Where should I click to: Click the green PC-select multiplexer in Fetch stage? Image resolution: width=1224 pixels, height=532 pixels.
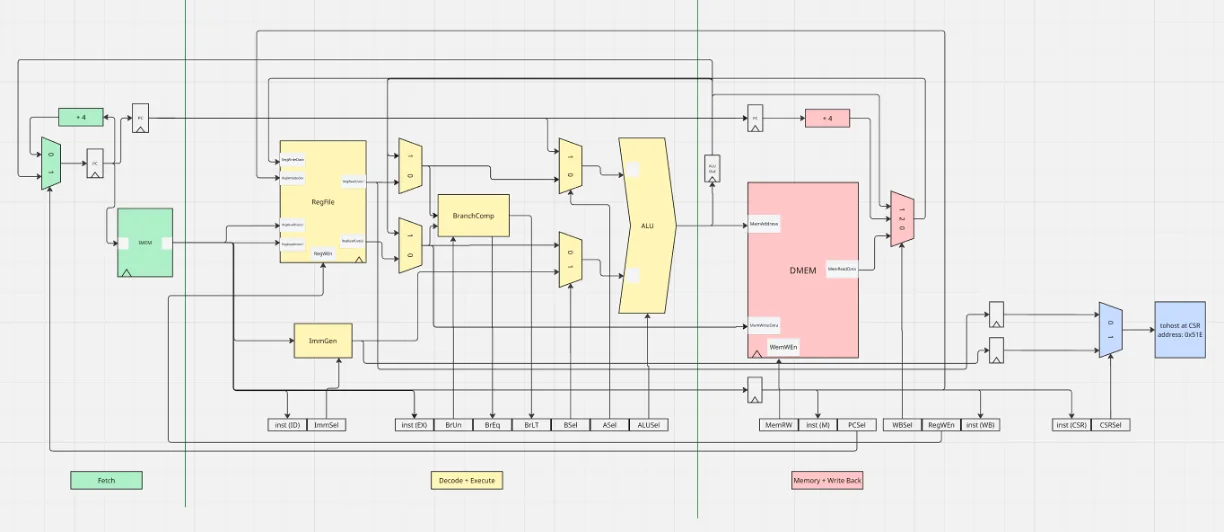(x=51, y=162)
